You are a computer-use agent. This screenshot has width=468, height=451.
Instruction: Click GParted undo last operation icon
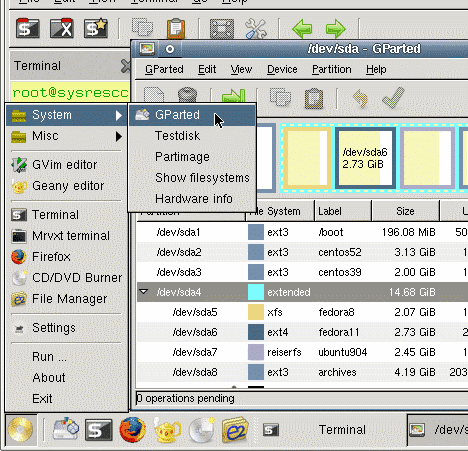click(360, 99)
